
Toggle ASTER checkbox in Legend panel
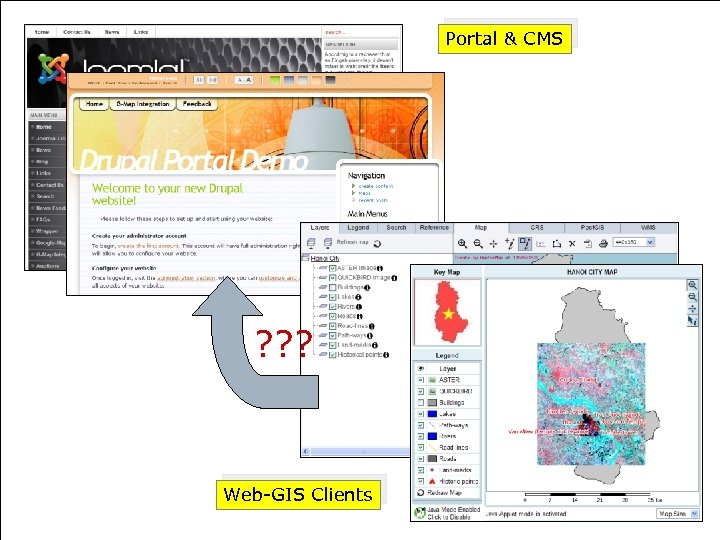[x=421, y=380]
